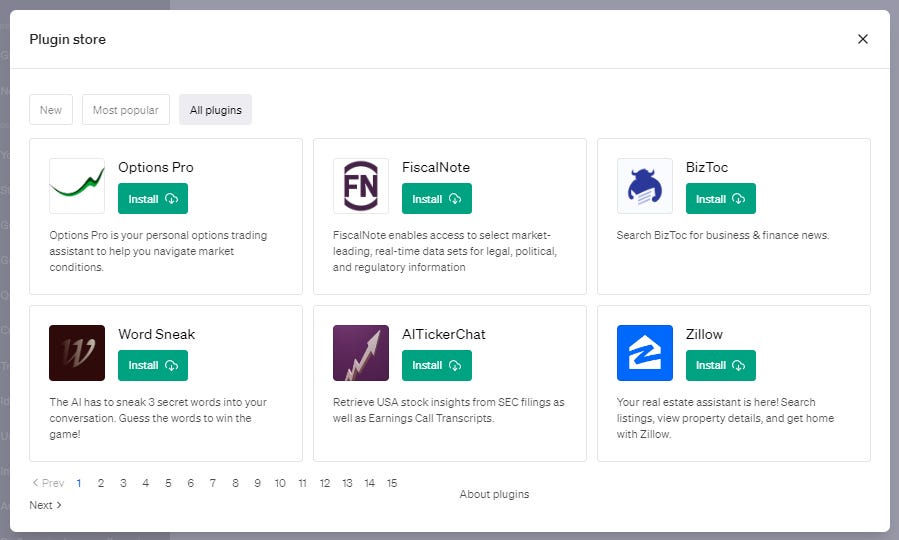Open the About plugins link
This screenshot has width=899, height=540.
click(494, 494)
